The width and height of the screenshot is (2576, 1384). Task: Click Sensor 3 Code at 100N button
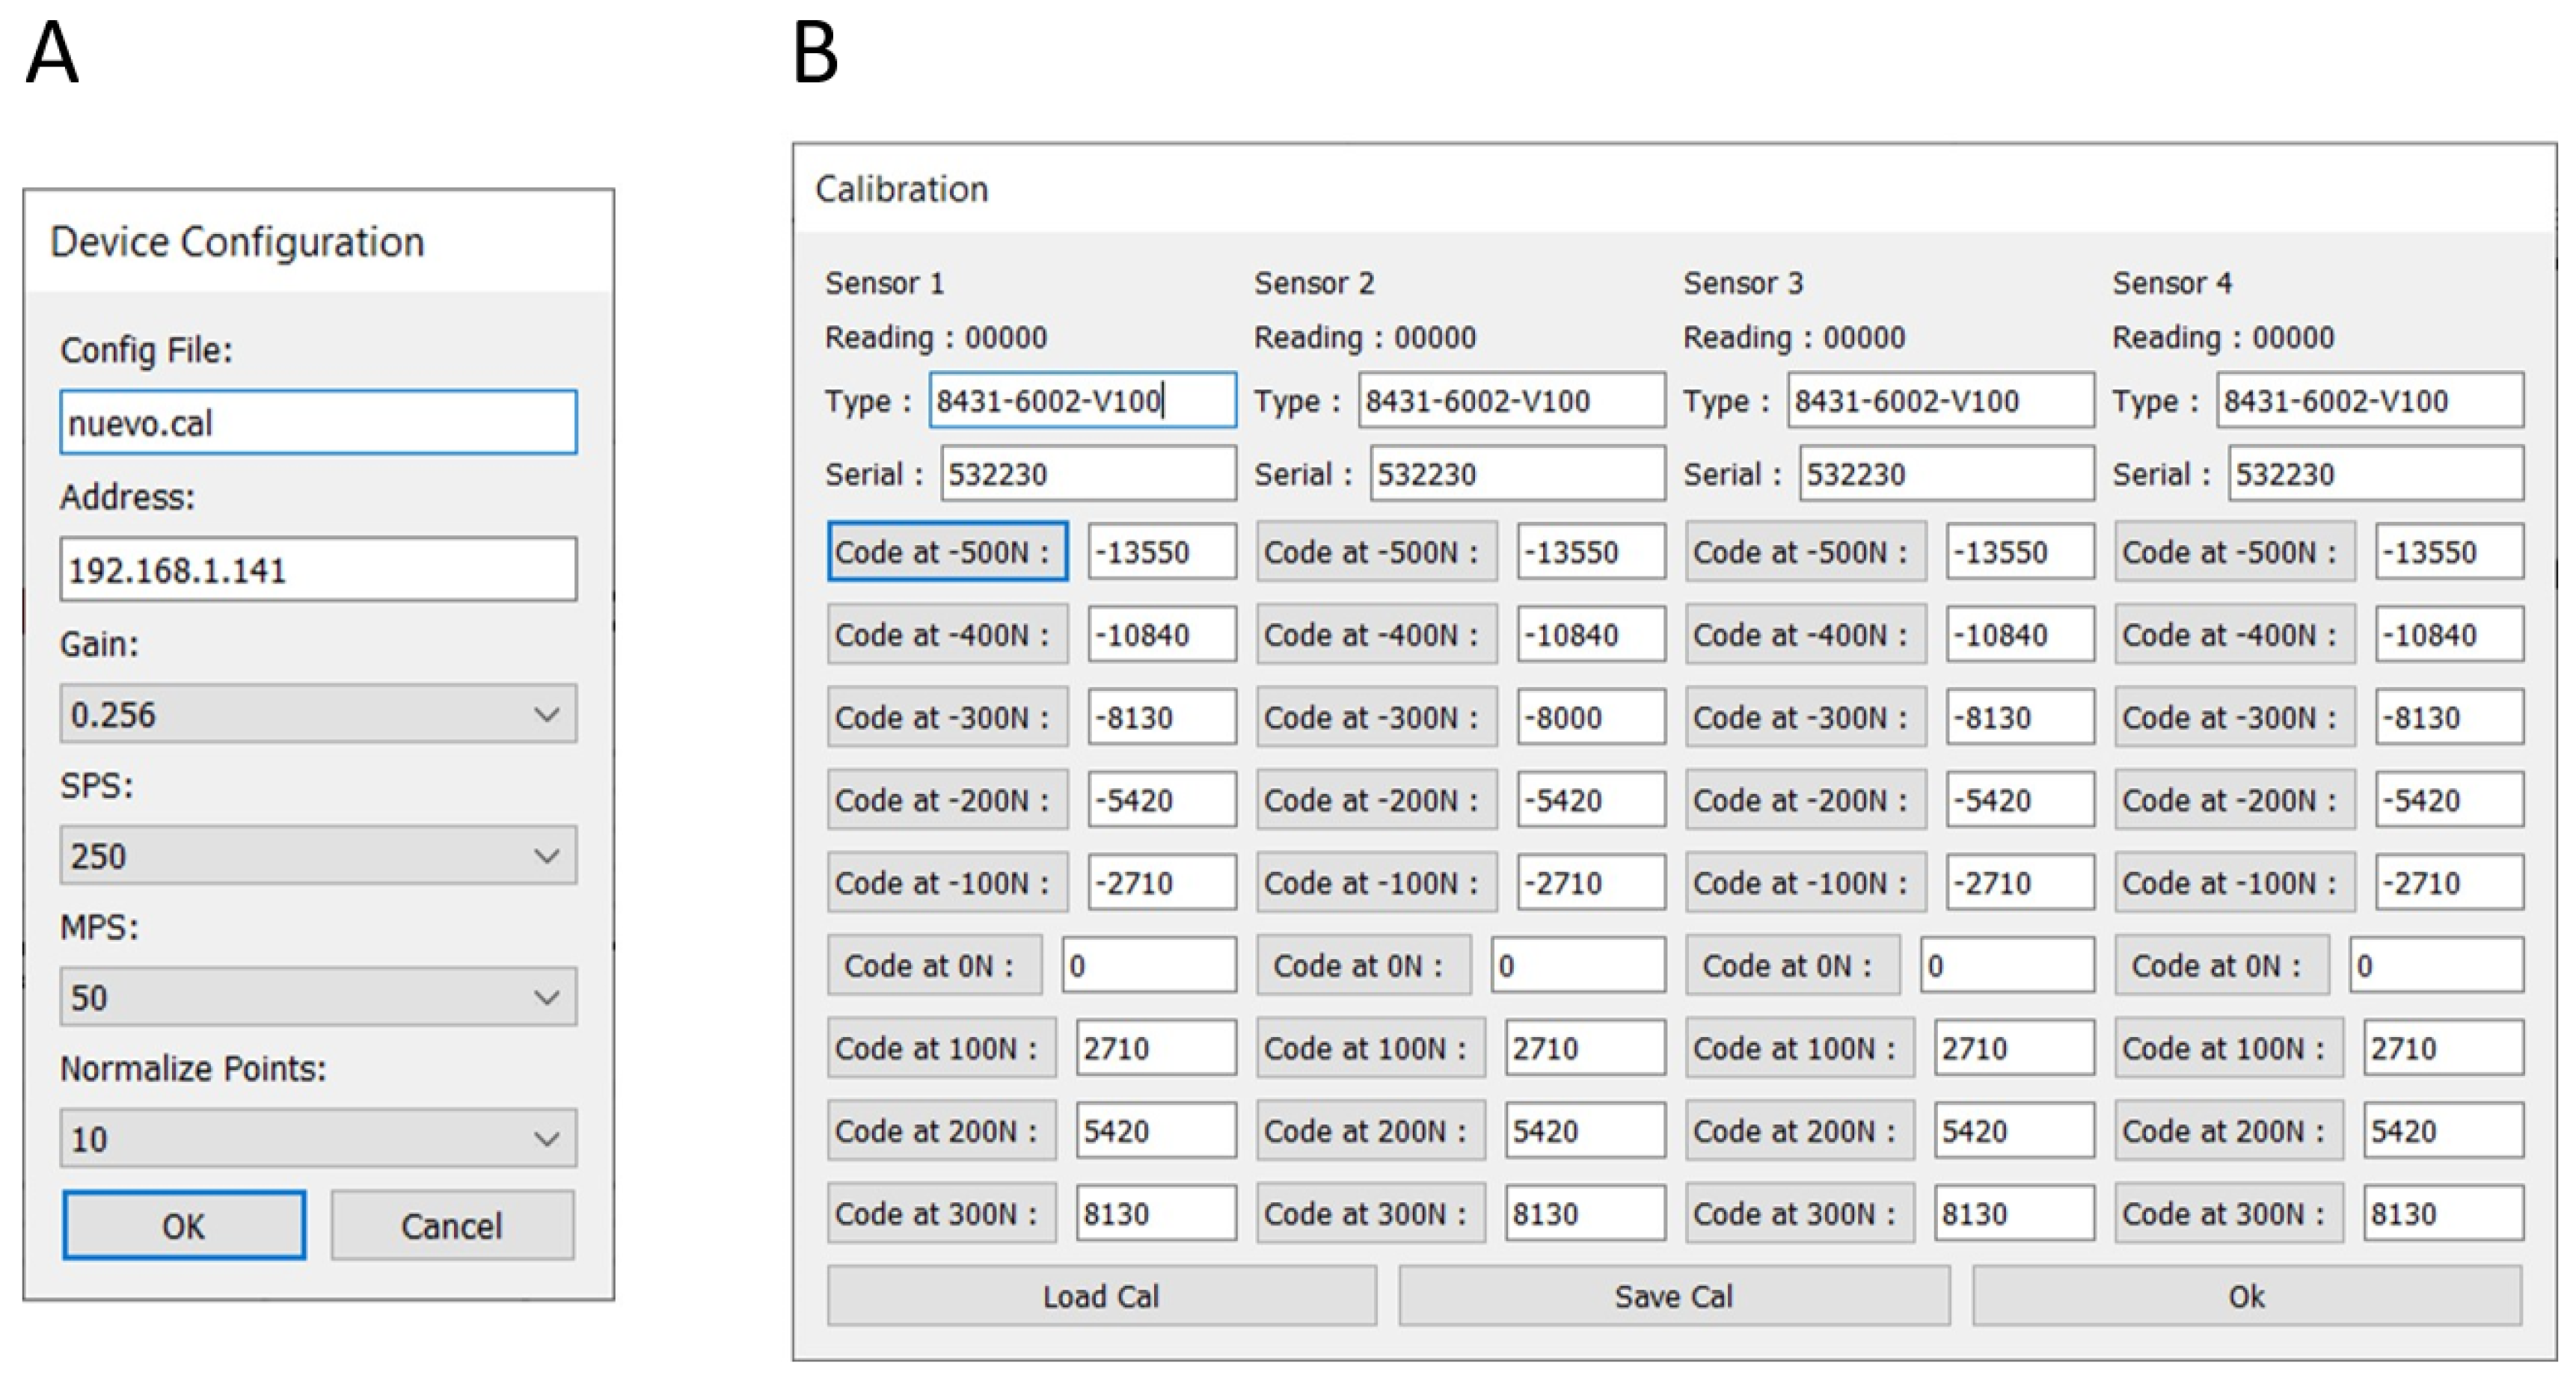tap(1799, 1048)
